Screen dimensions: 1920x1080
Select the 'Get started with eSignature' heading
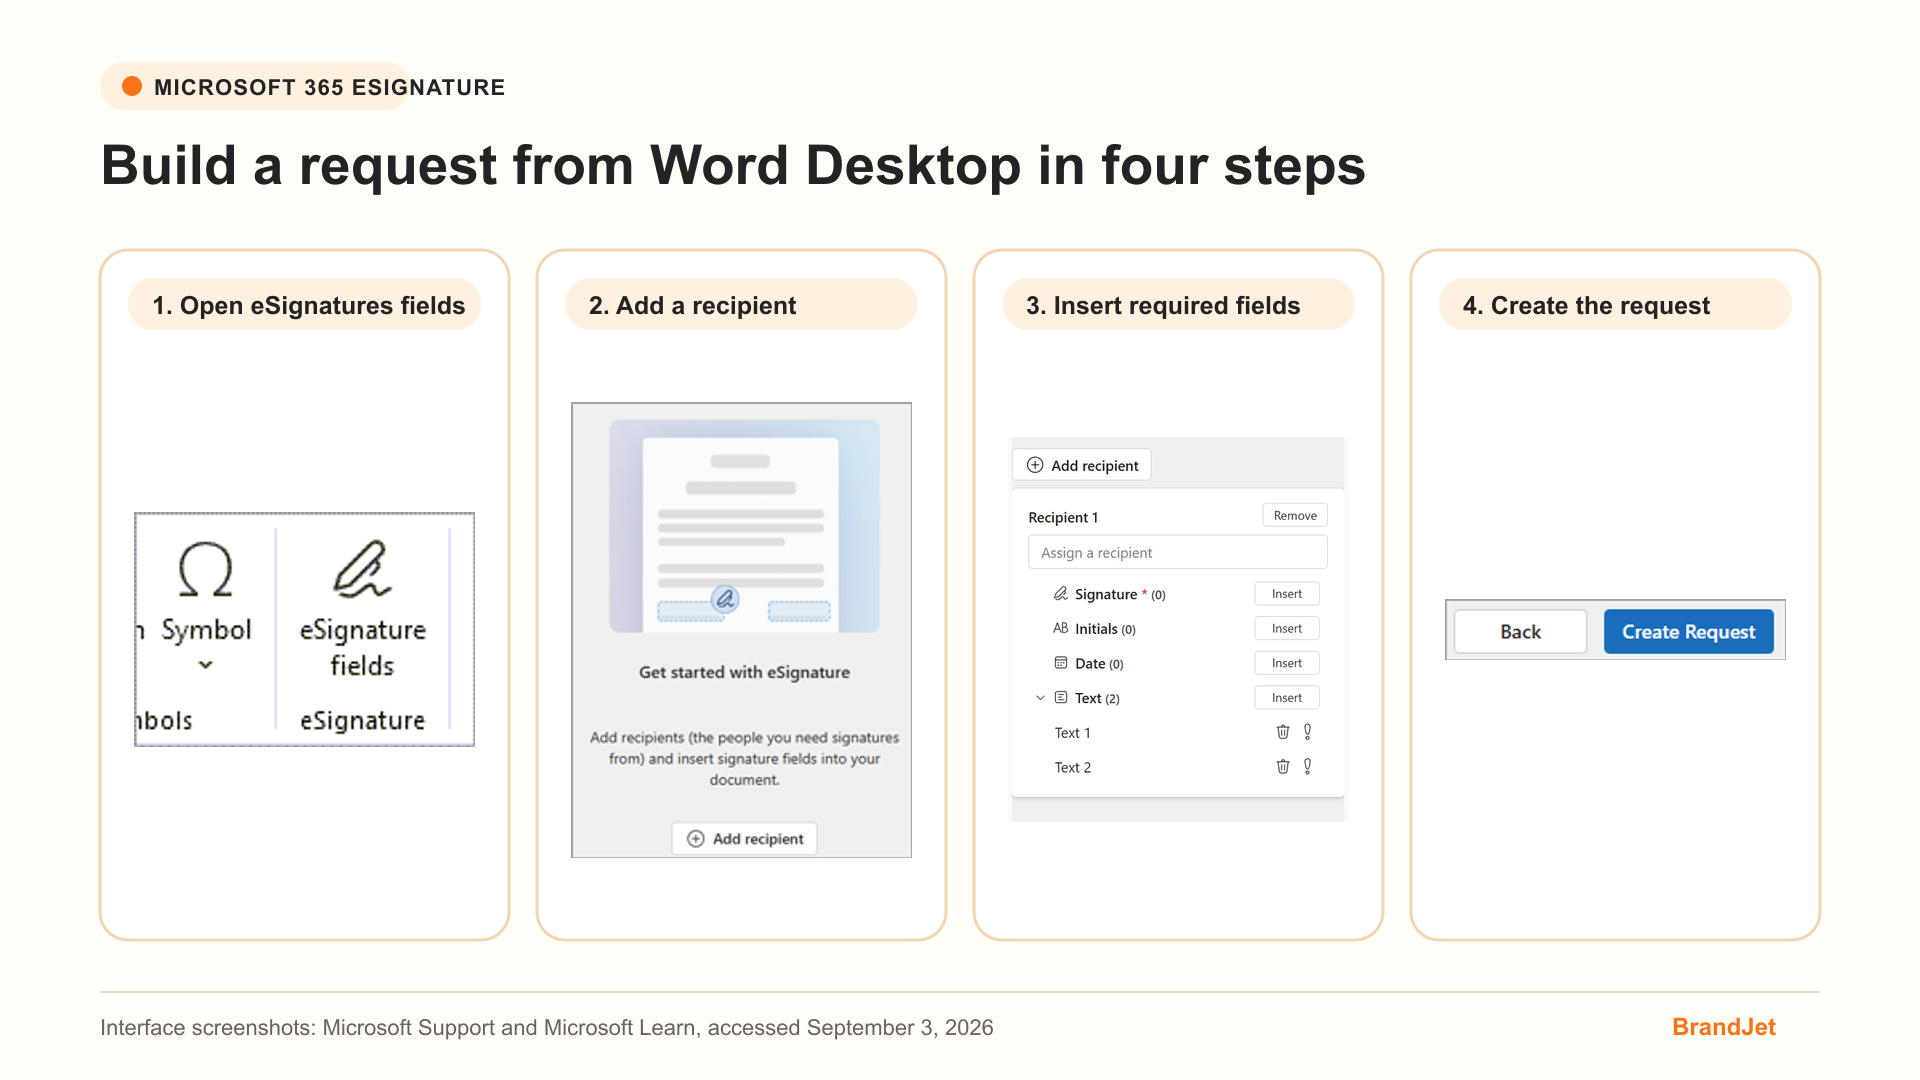coord(744,672)
